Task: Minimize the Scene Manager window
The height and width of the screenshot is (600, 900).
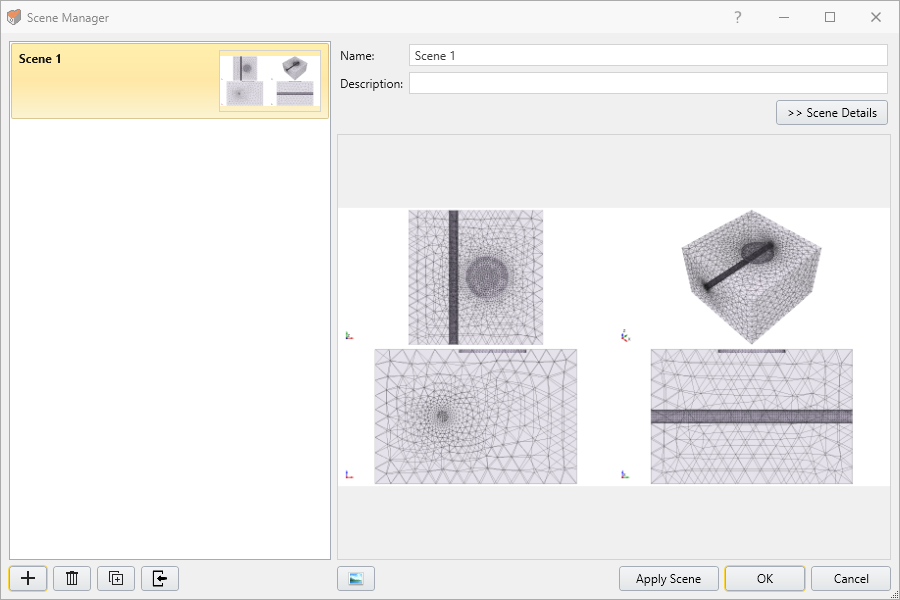Action: click(783, 17)
